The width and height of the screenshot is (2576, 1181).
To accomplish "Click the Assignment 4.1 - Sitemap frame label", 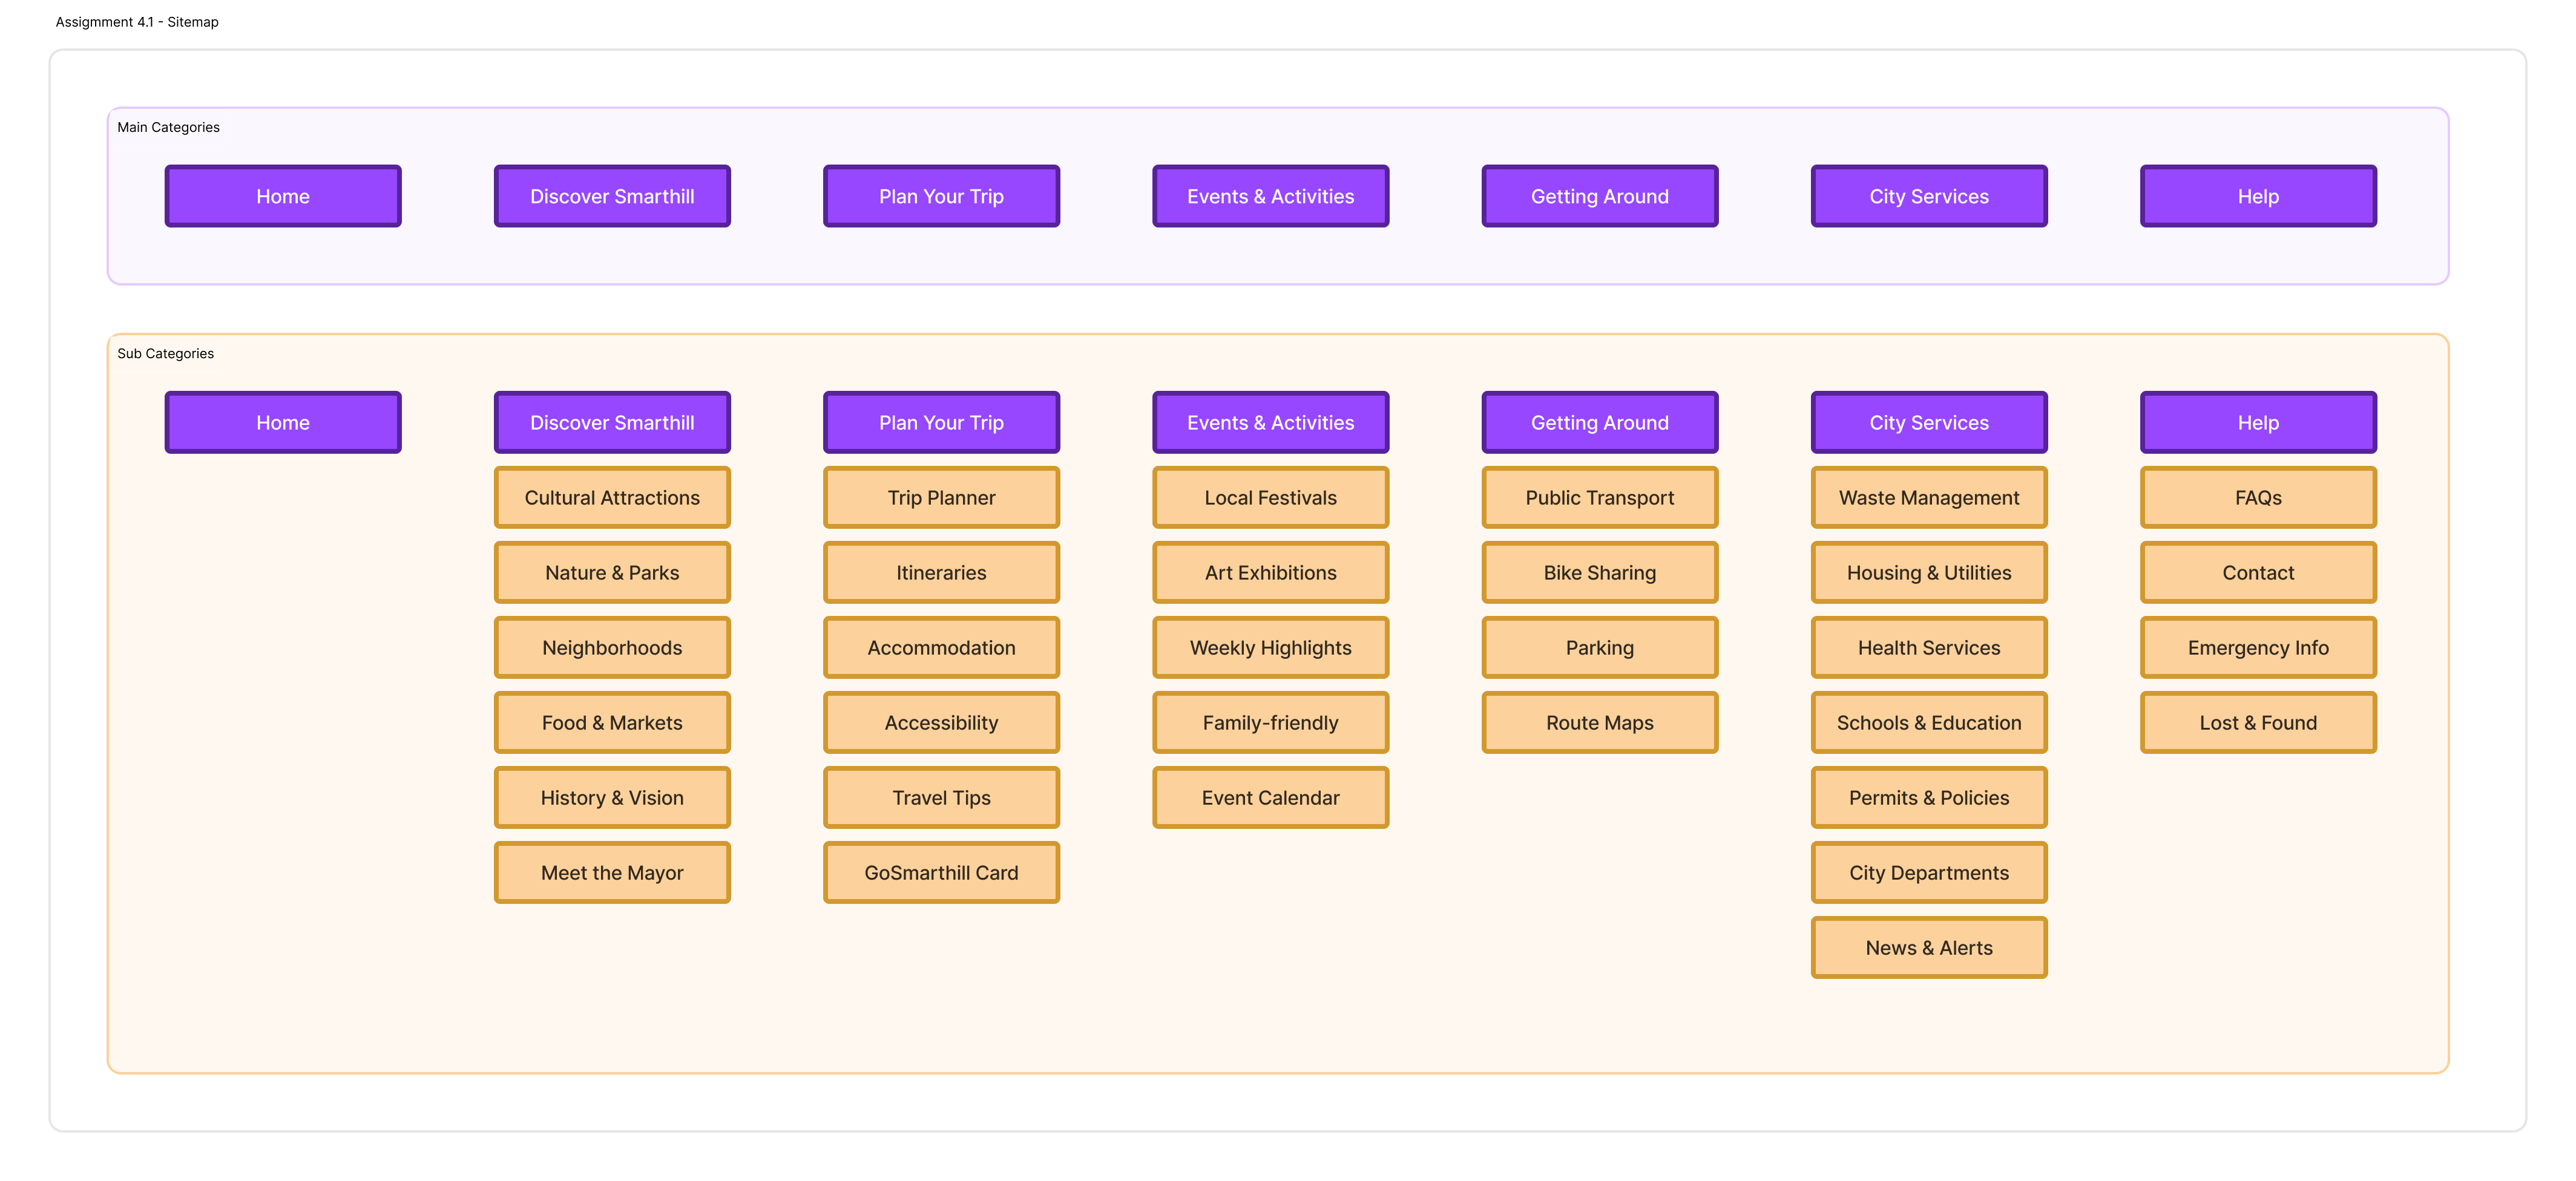I will [137, 22].
